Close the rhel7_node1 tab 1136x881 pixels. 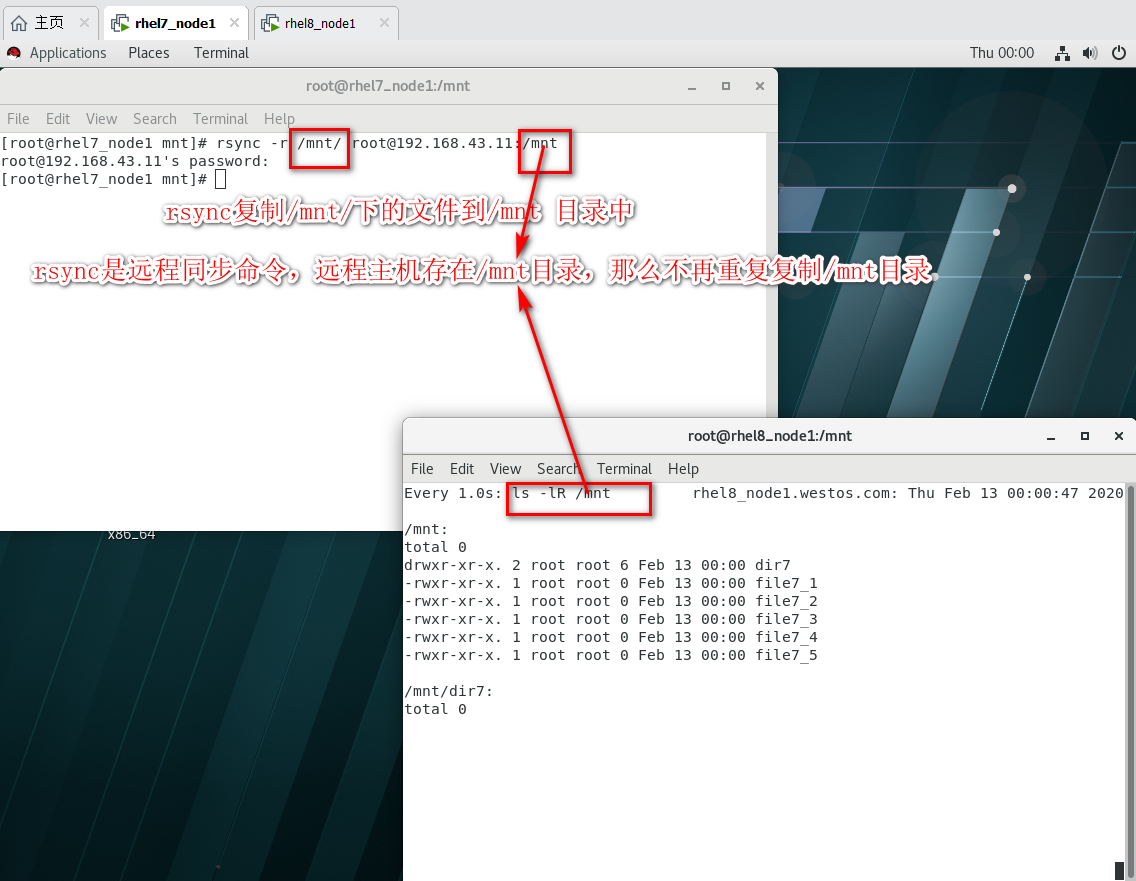[234, 23]
